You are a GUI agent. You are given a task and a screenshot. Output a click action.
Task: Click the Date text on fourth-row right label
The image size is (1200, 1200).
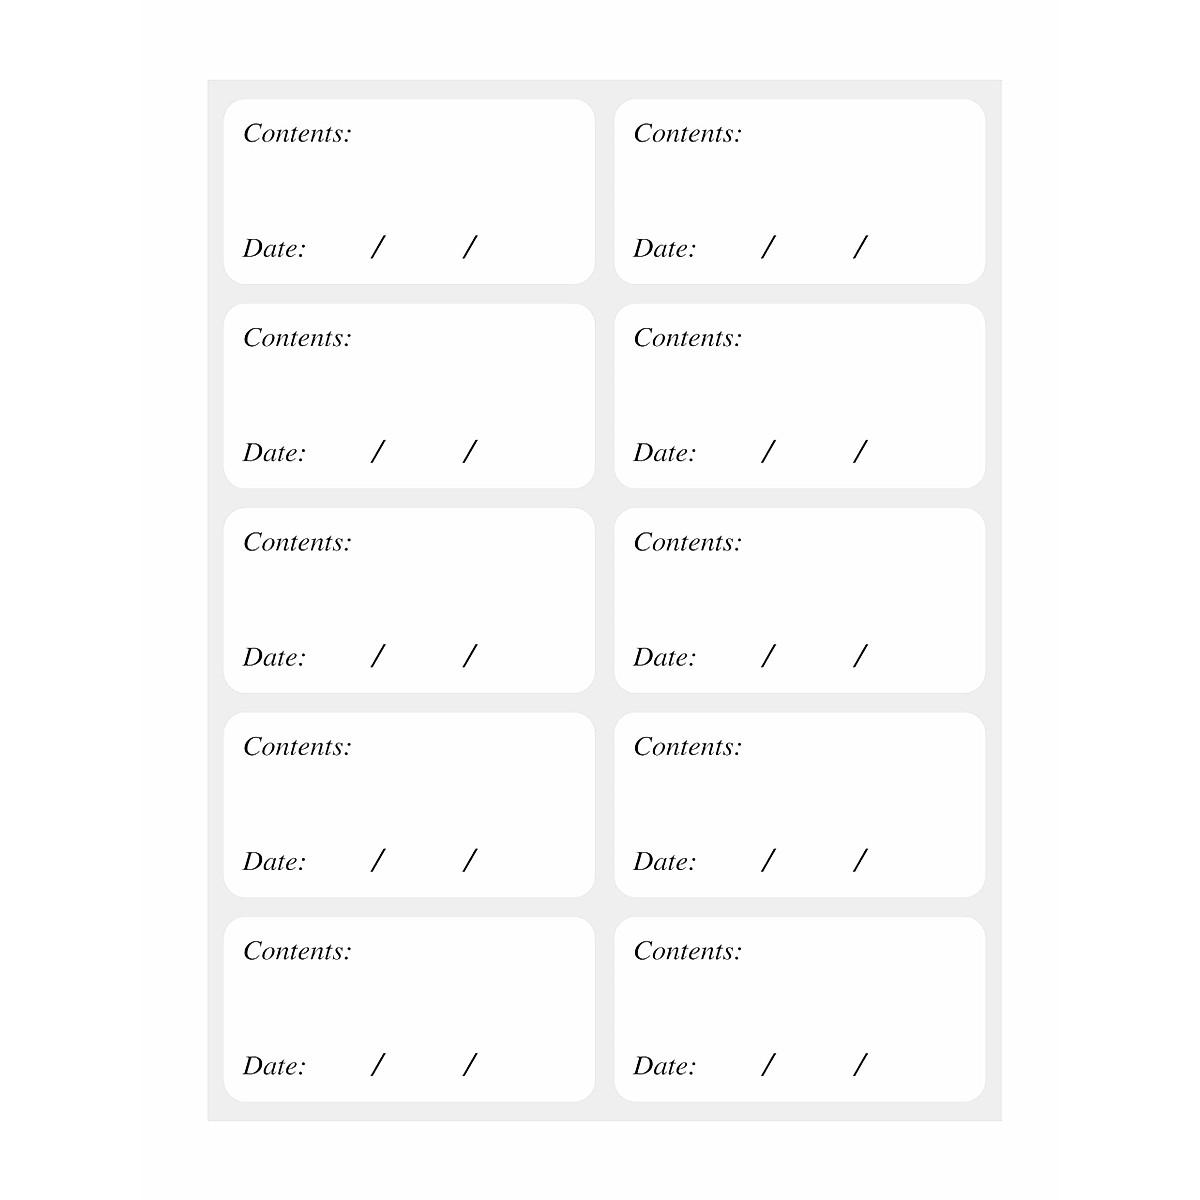[x=664, y=862]
